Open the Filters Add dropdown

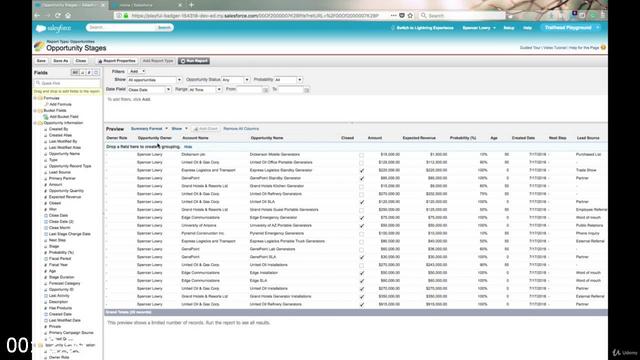click(137, 71)
